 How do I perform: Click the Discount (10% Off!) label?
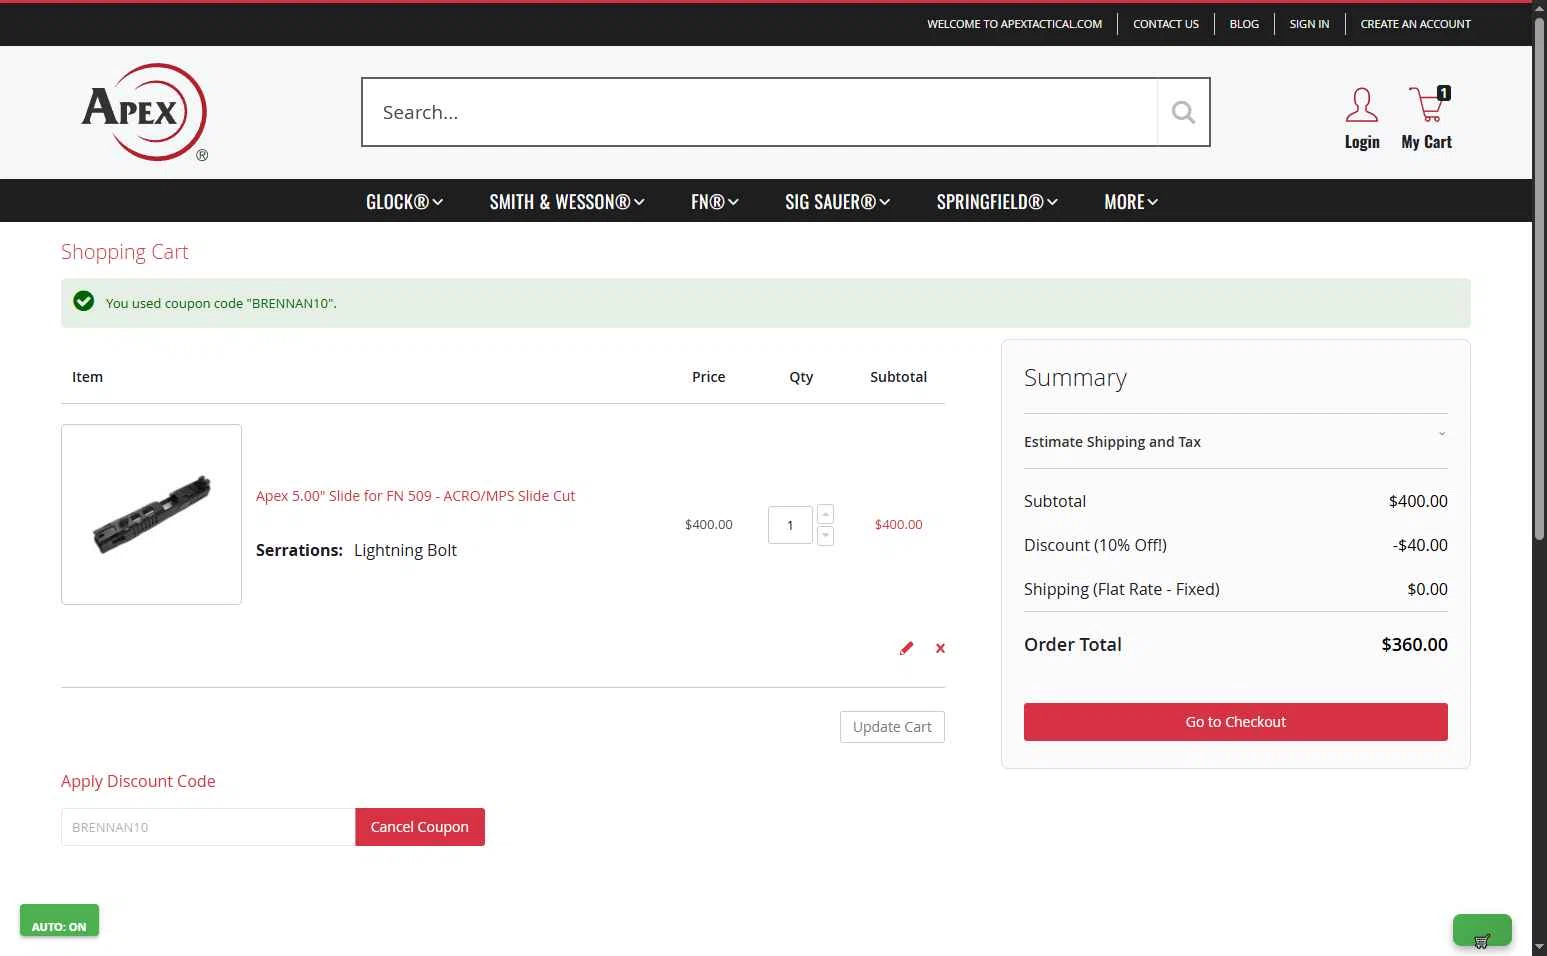point(1095,545)
